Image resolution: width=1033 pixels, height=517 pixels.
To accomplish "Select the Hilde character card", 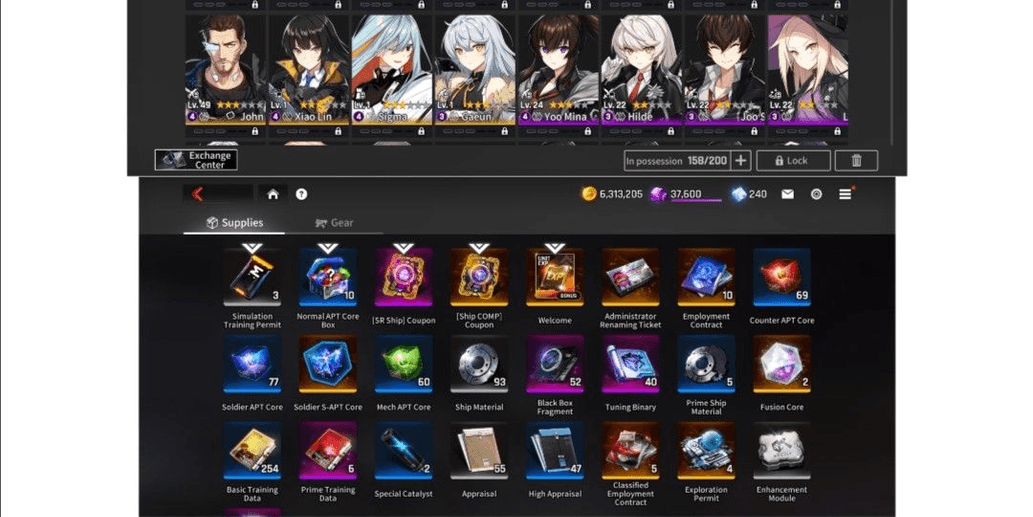I will click(x=641, y=69).
